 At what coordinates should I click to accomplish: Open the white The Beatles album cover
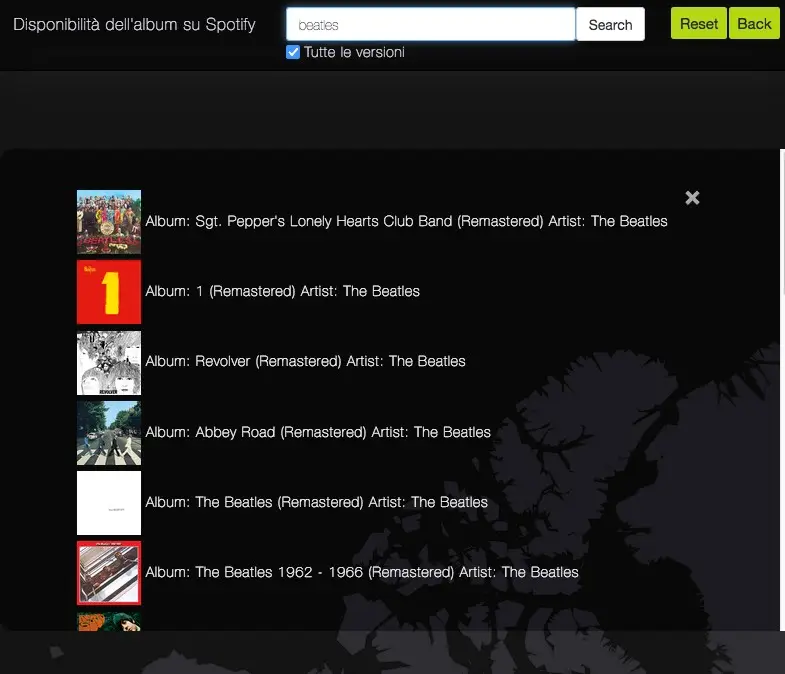coord(109,503)
